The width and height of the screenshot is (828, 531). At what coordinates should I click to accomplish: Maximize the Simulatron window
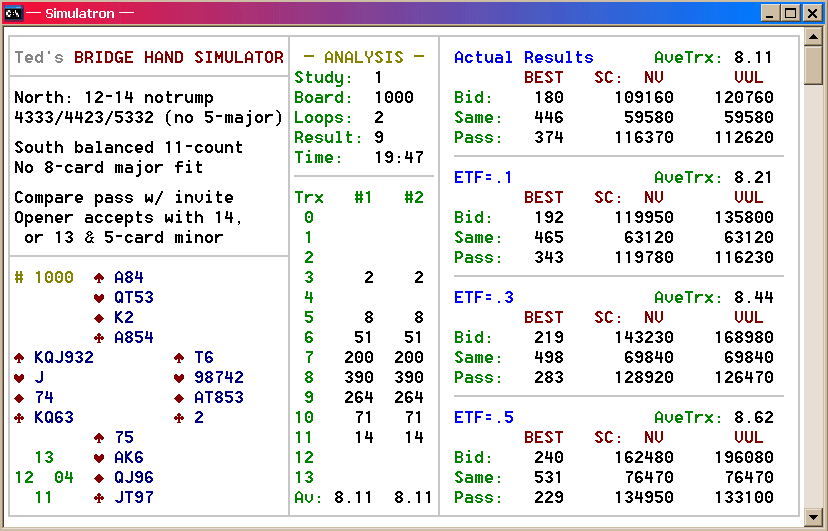(791, 13)
